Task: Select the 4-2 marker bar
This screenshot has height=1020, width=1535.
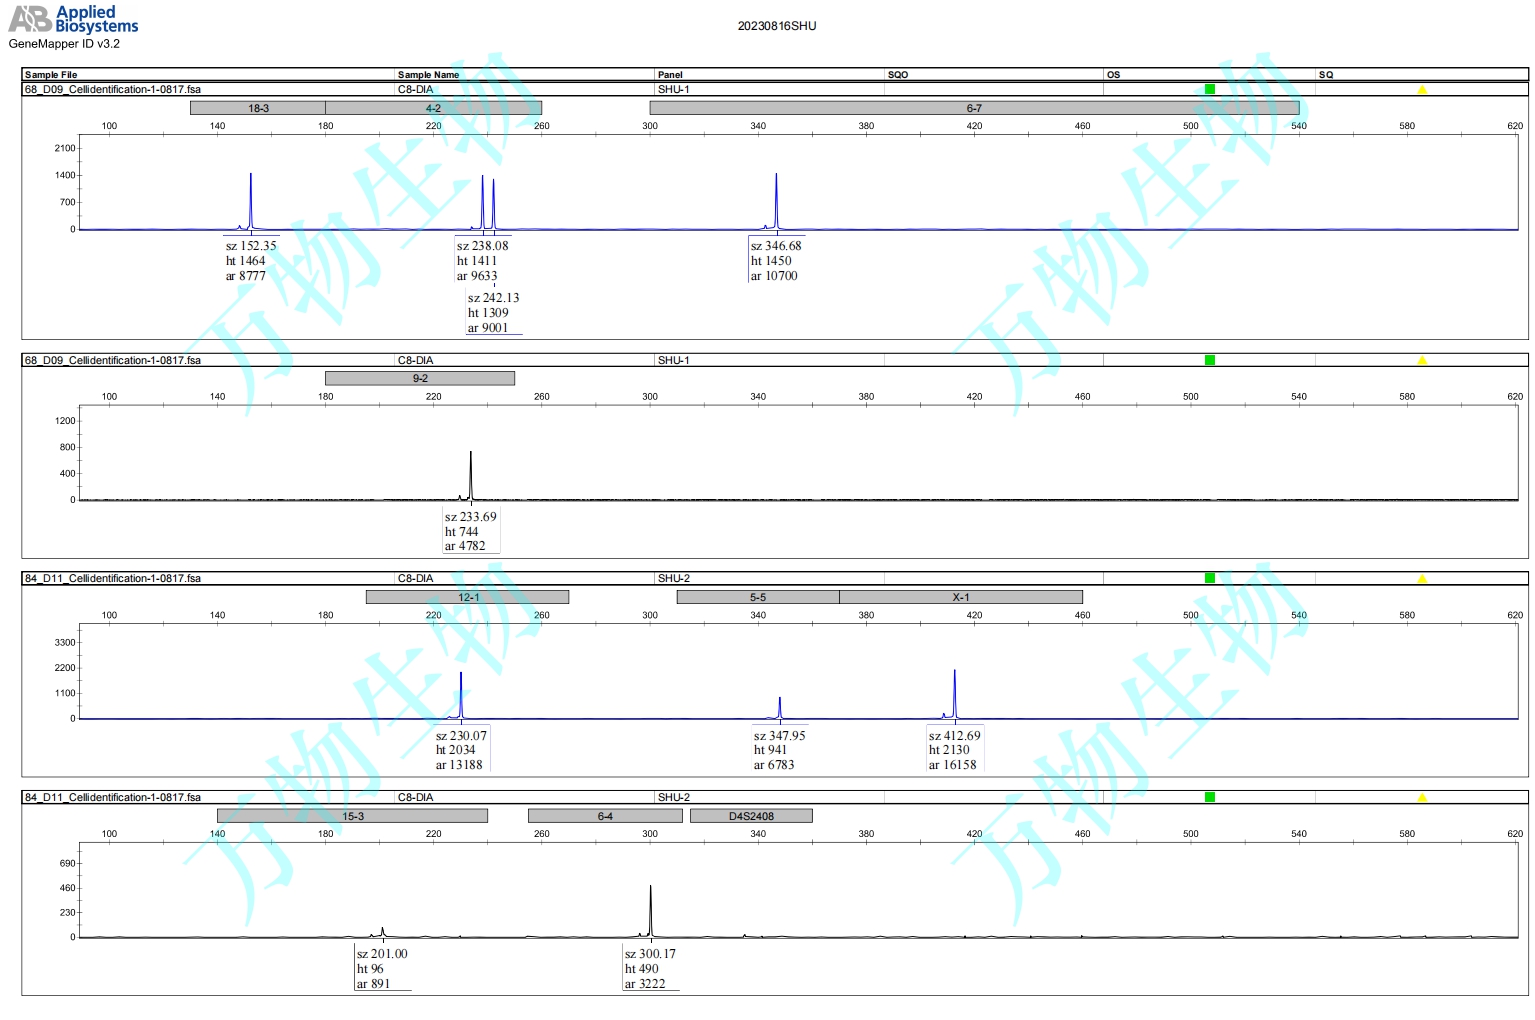Action: [x=433, y=108]
